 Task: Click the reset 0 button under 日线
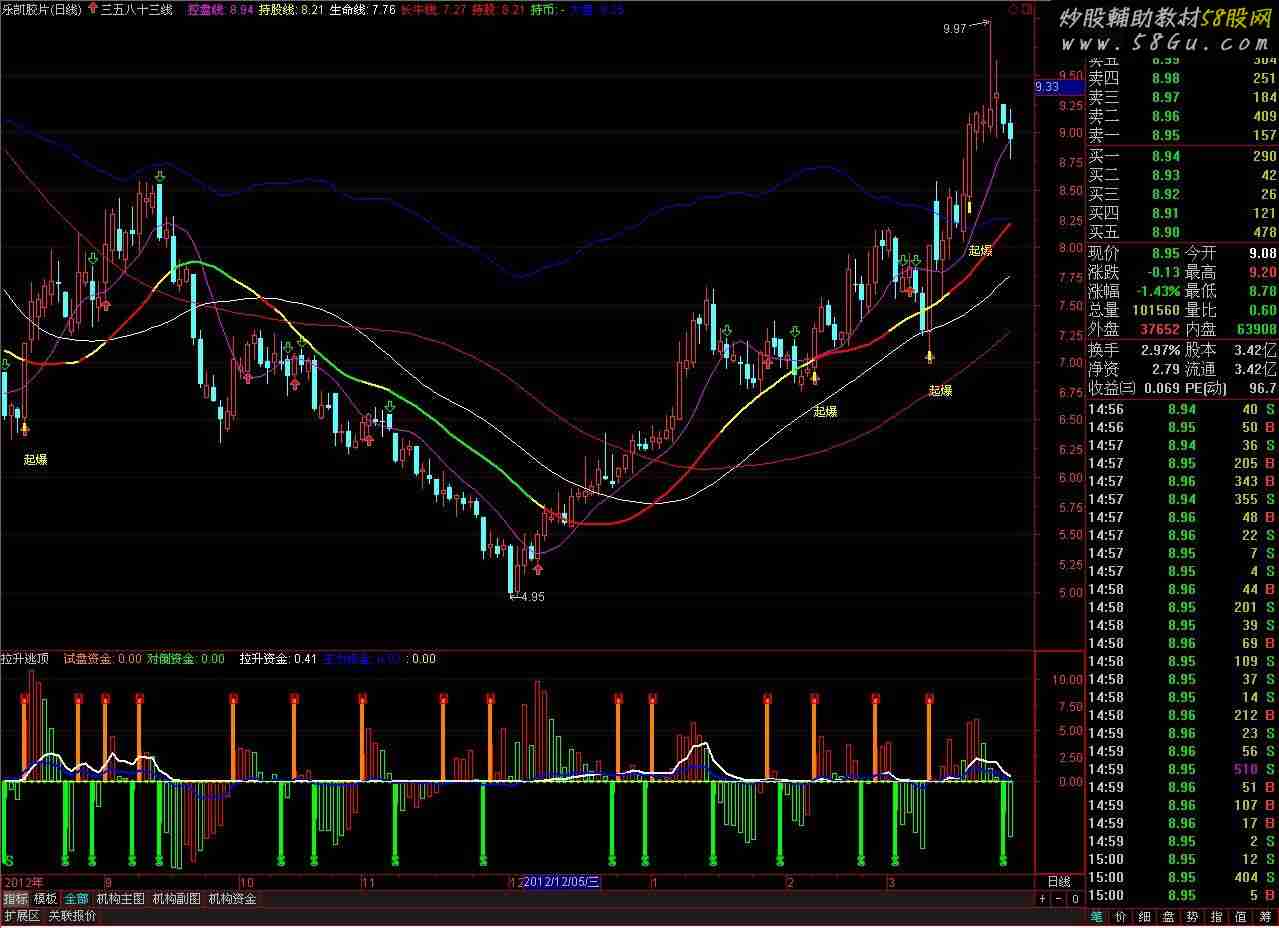click(x=1074, y=899)
